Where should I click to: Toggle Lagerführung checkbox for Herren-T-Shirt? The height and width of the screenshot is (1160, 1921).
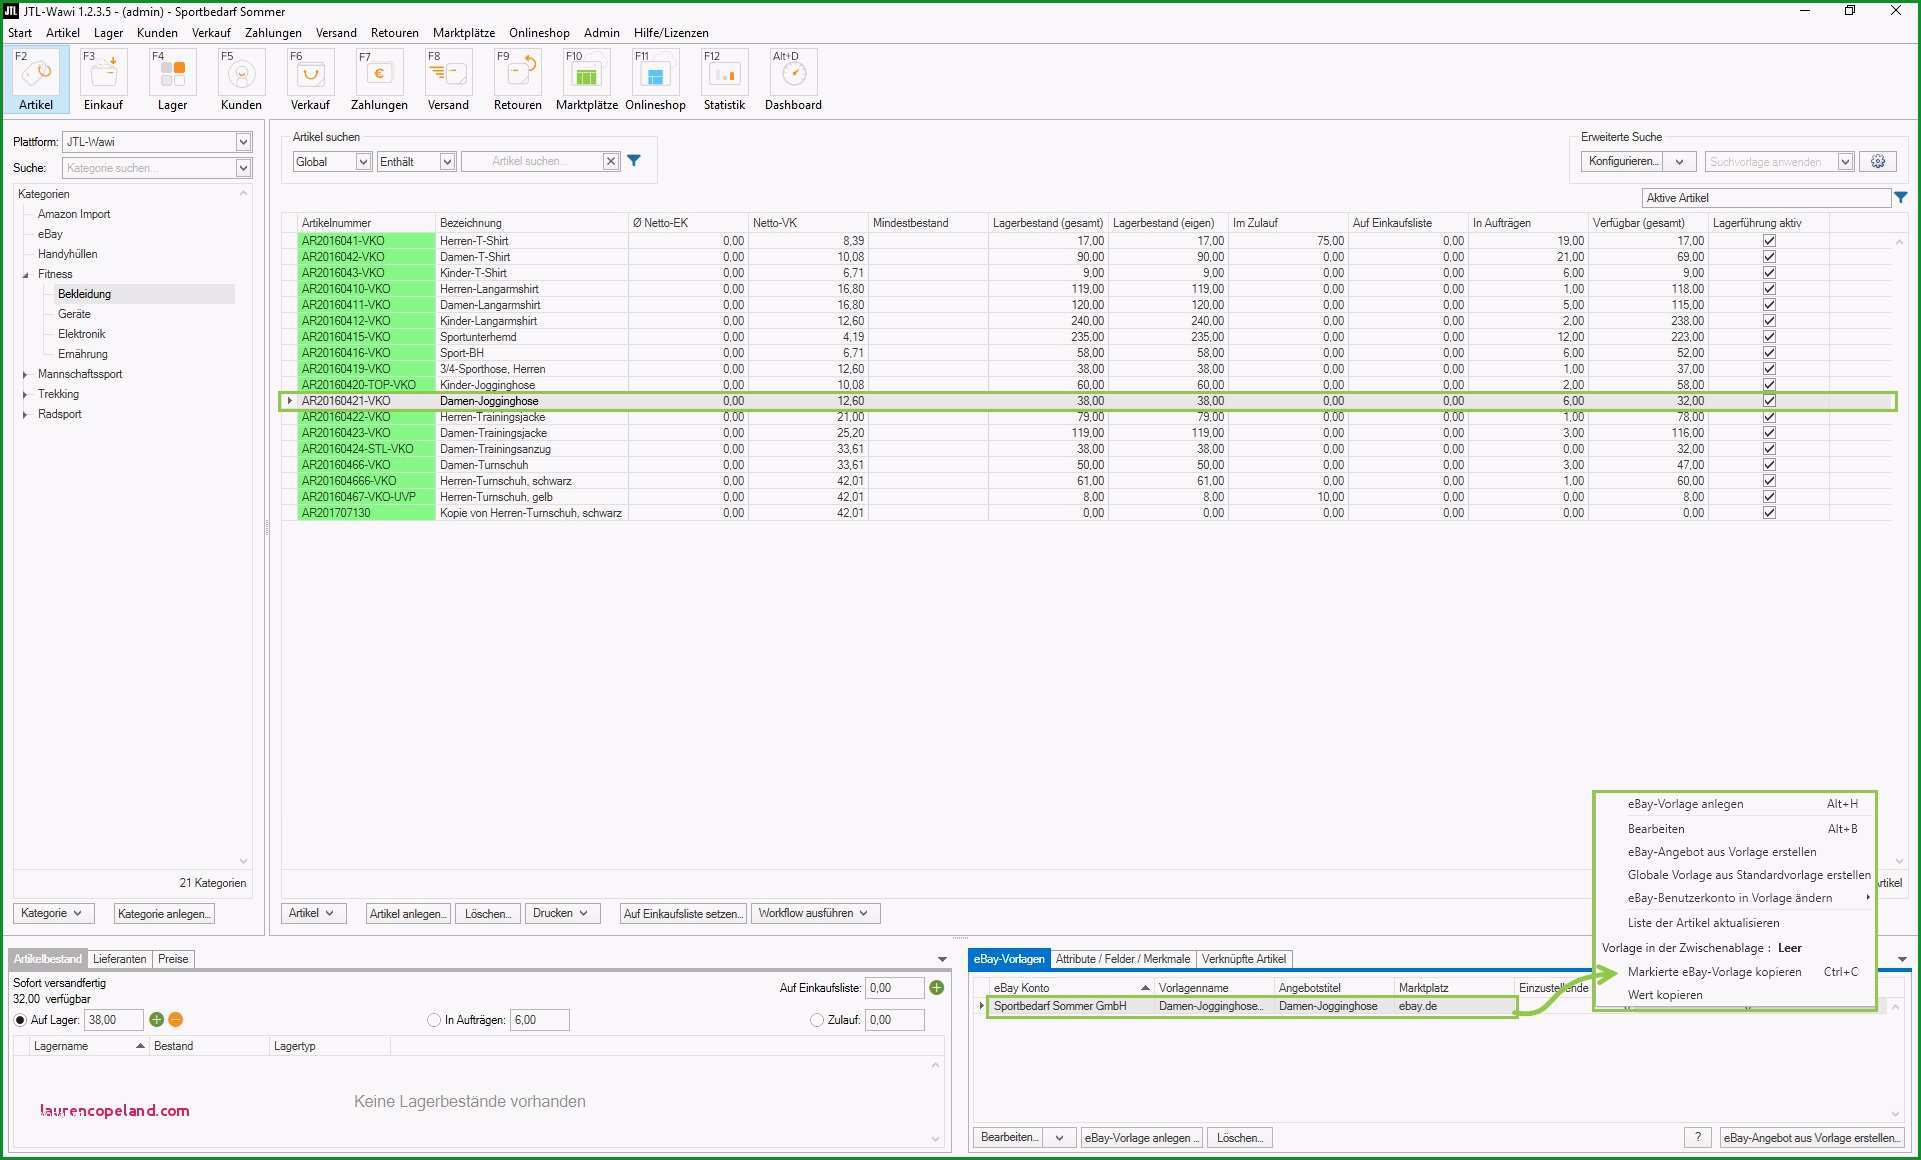(x=1769, y=241)
